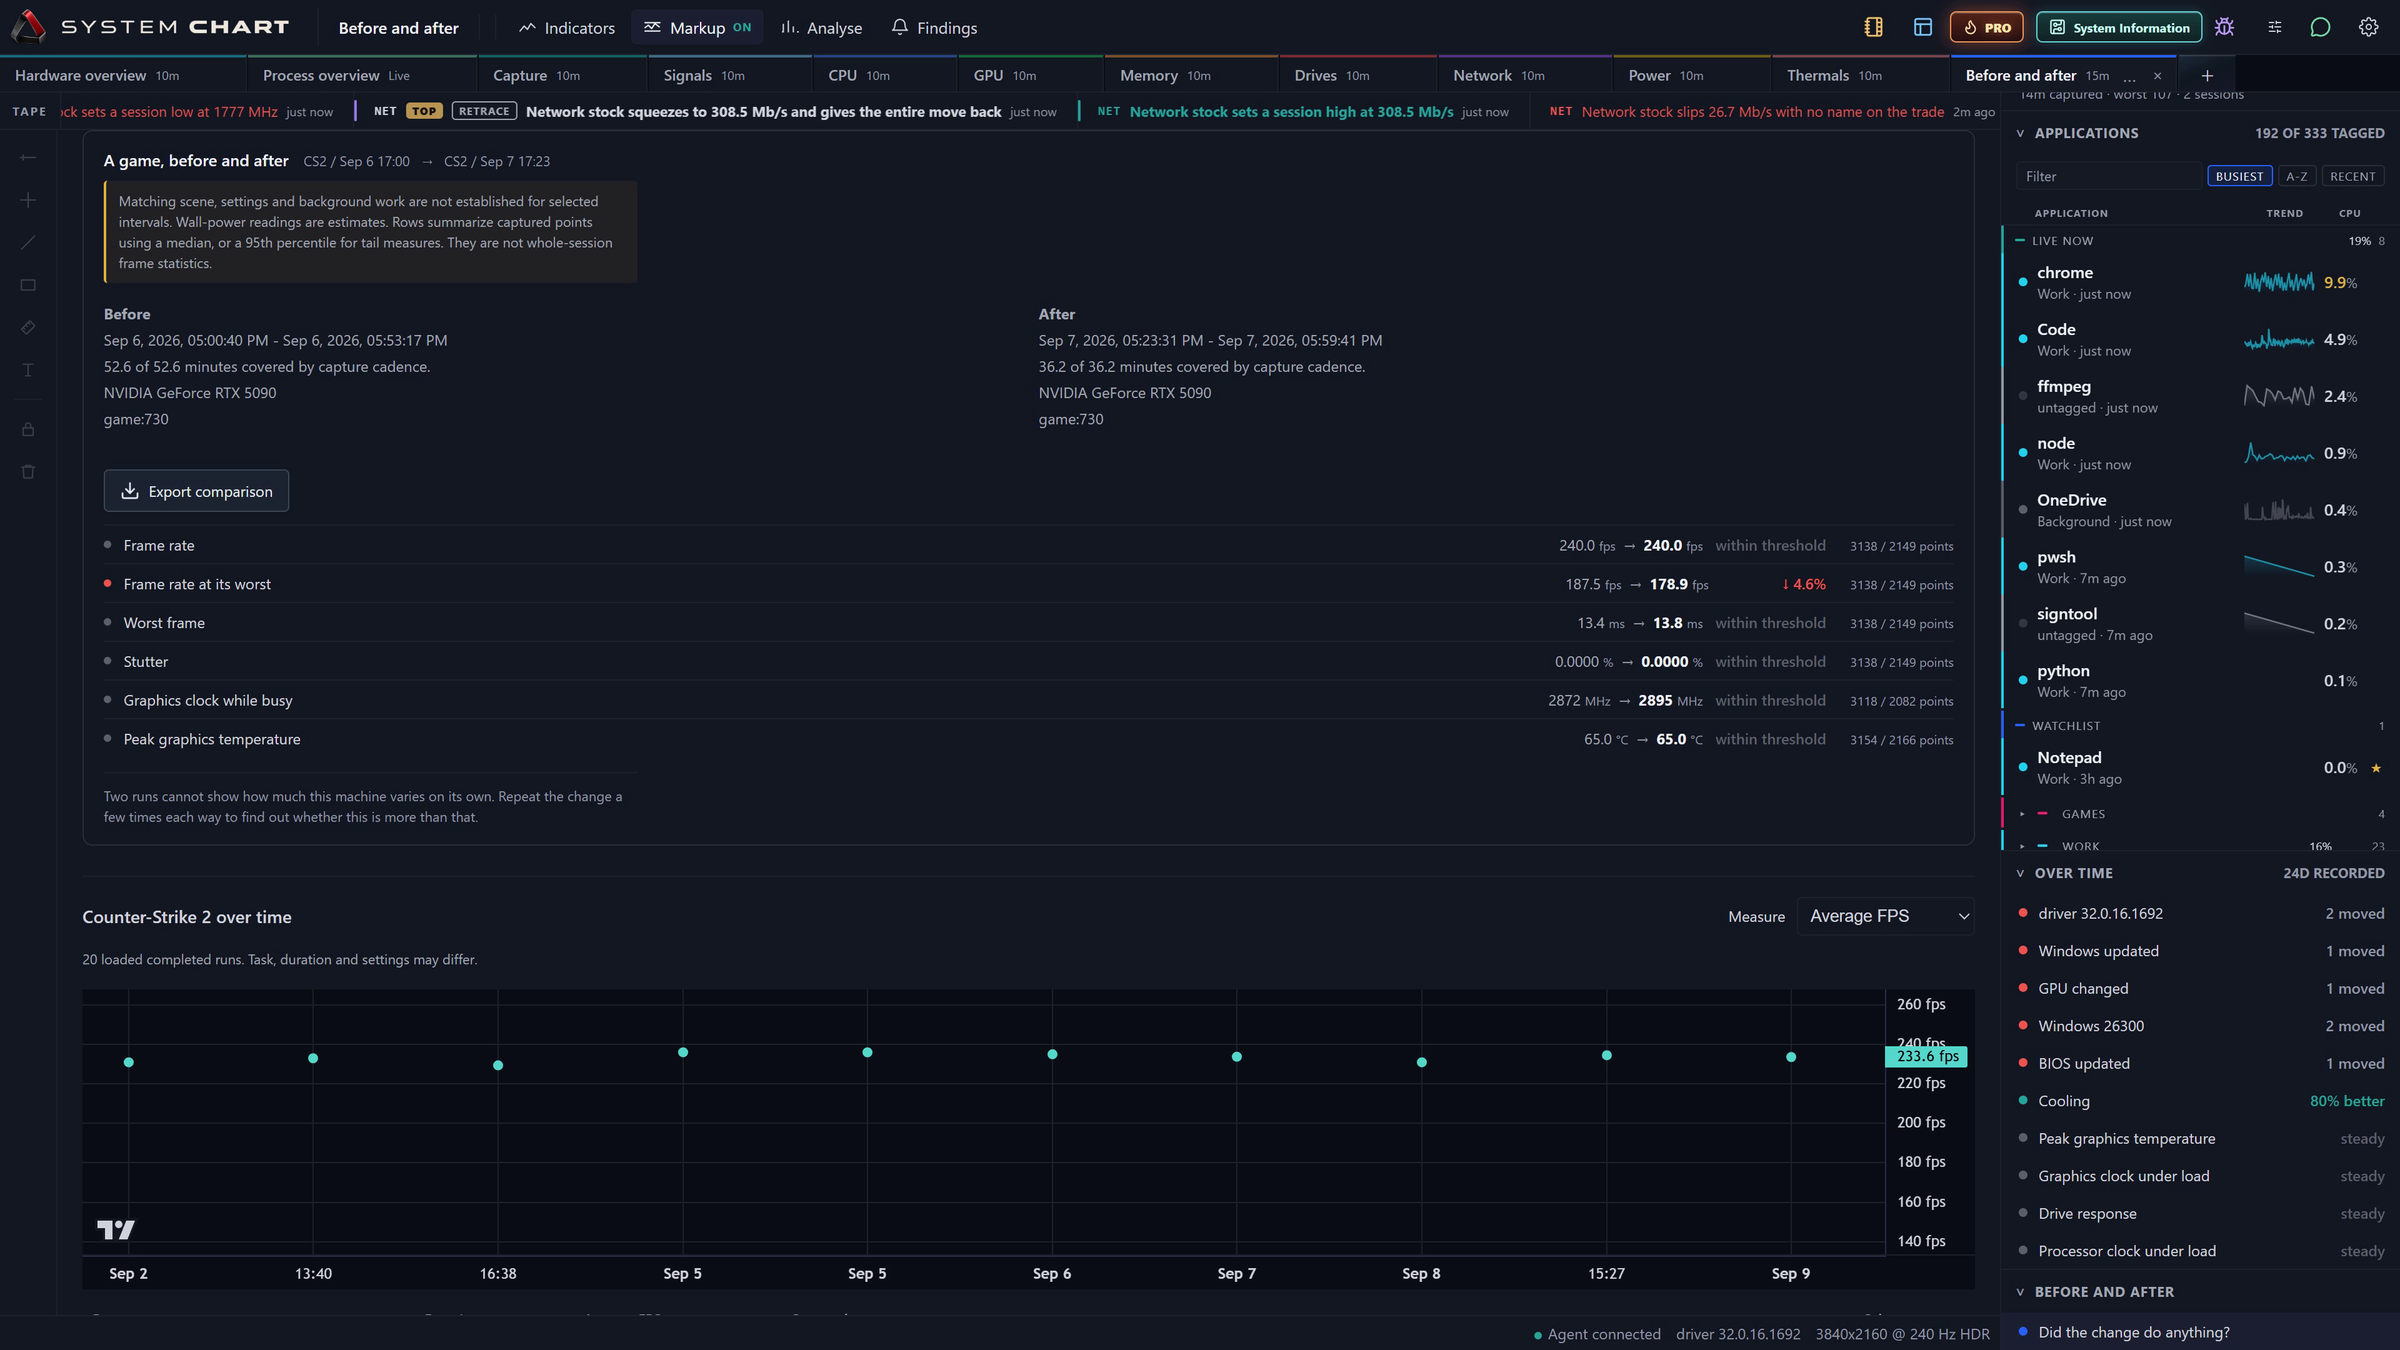The width and height of the screenshot is (2400, 1350).
Task: Switch to the Thermals tab
Action: pos(1860,75)
